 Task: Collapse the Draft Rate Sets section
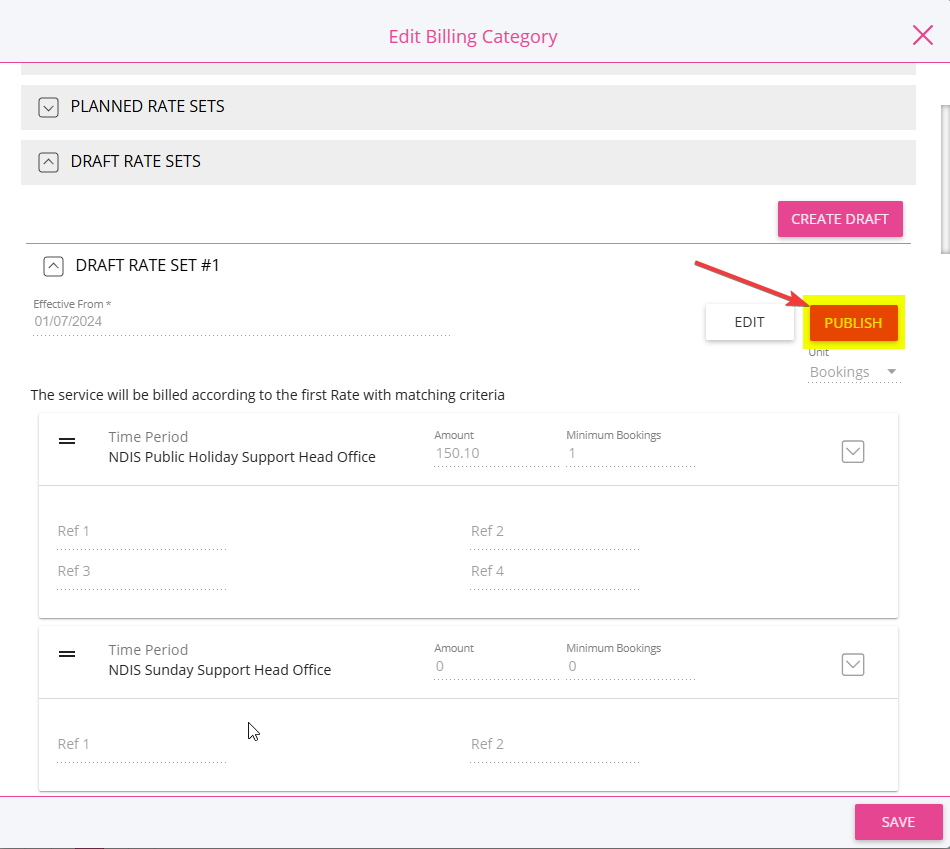pyautogui.click(x=48, y=162)
